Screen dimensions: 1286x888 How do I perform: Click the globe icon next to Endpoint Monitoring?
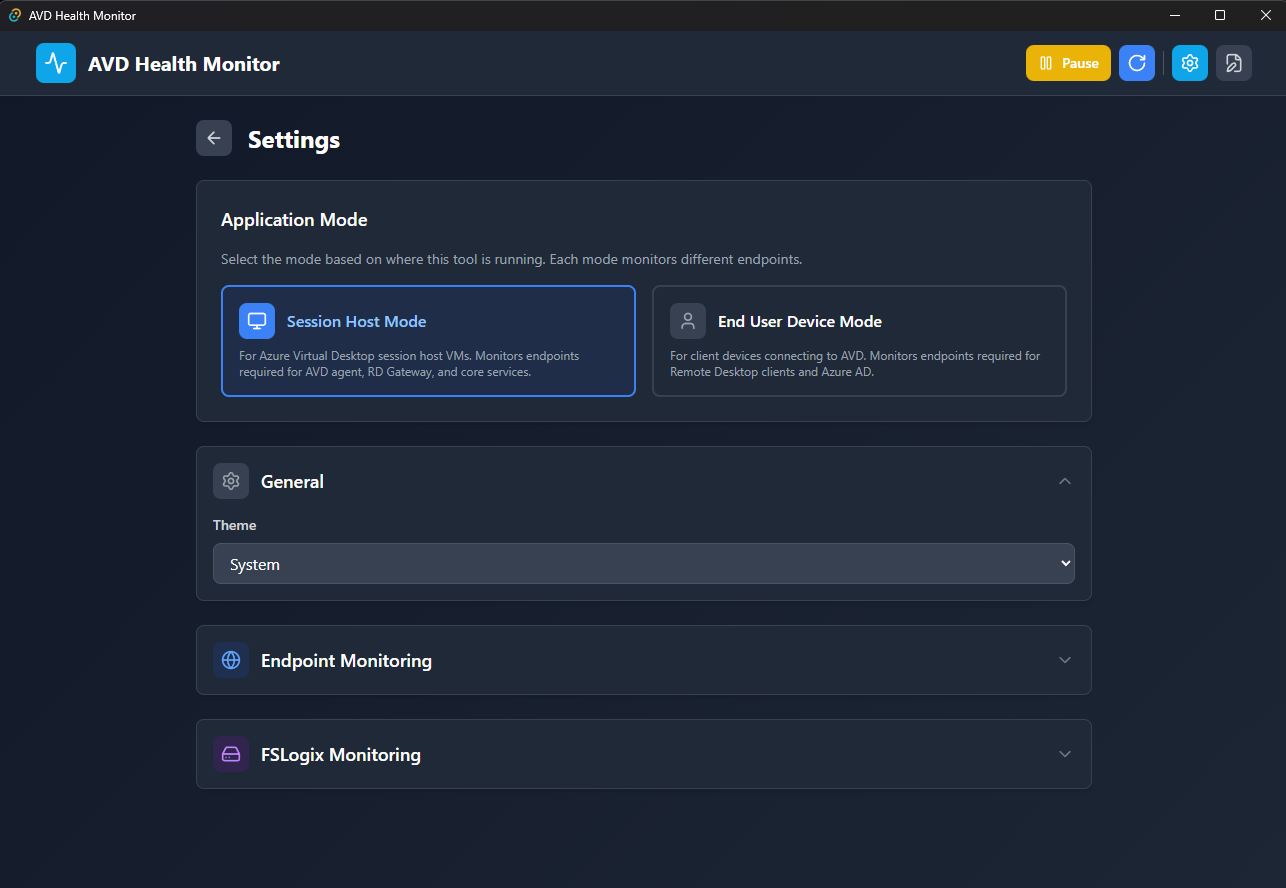point(231,660)
